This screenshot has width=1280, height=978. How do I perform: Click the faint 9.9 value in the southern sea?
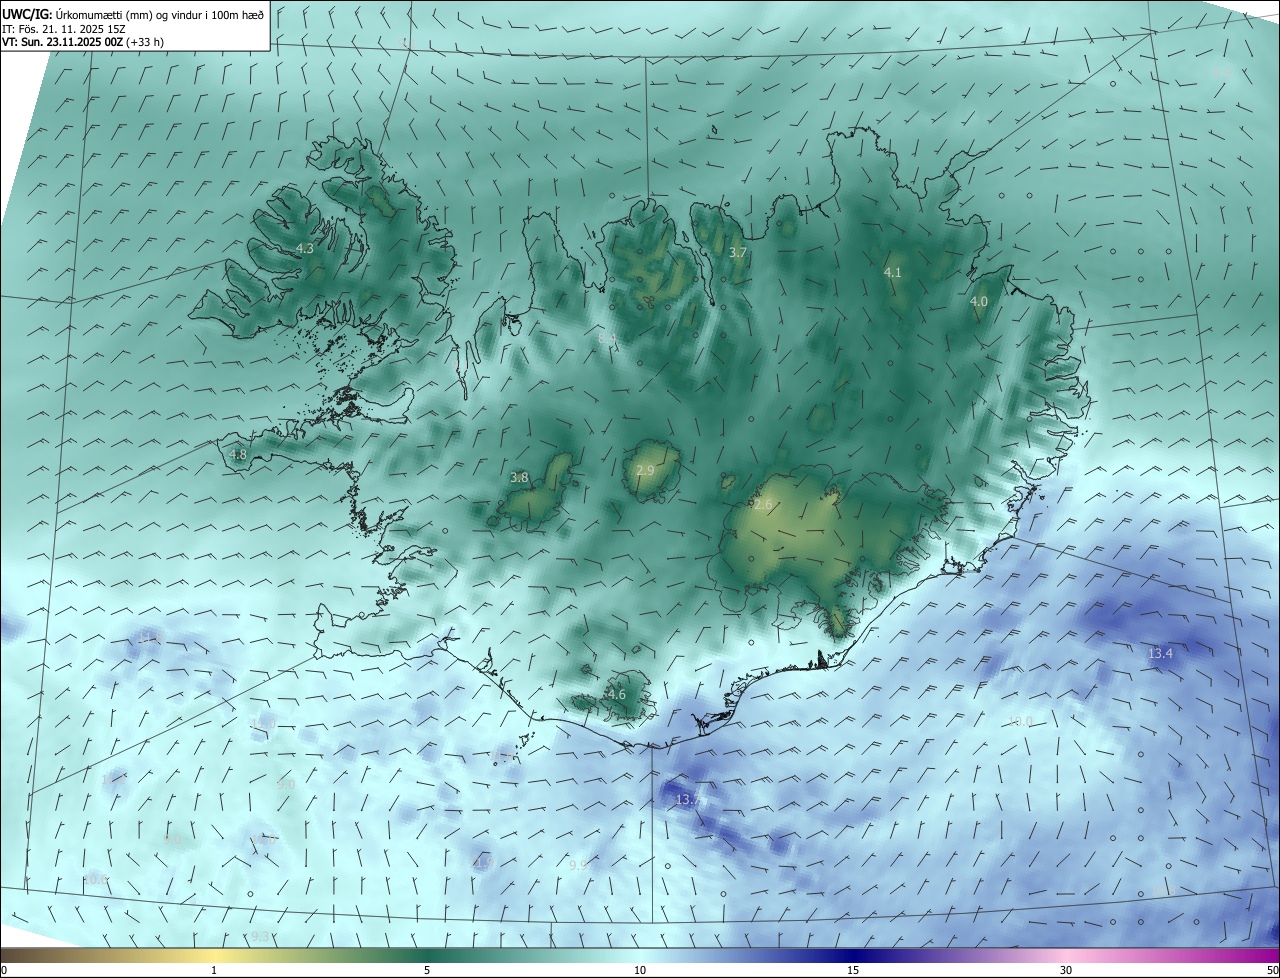[x=578, y=865]
